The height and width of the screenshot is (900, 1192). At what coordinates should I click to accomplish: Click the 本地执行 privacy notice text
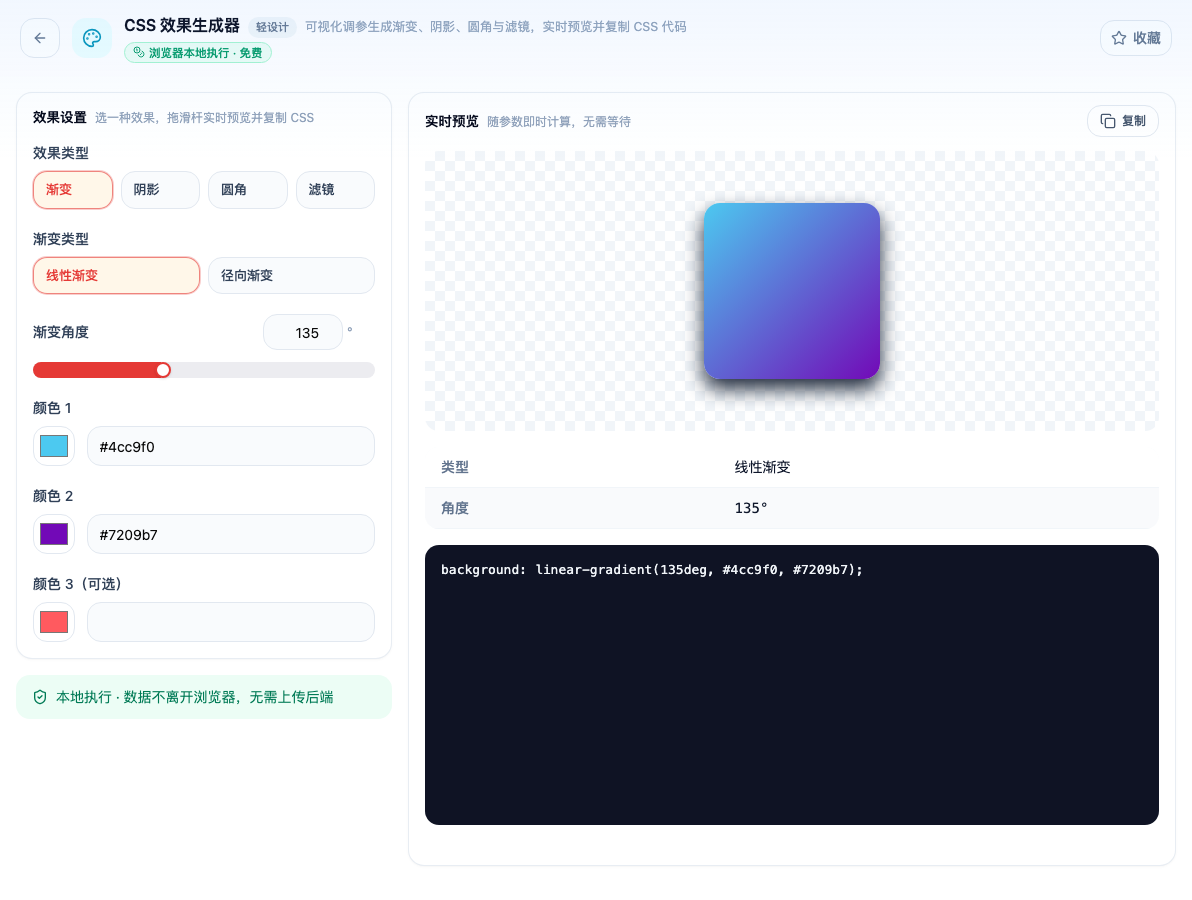pos(195,697)
